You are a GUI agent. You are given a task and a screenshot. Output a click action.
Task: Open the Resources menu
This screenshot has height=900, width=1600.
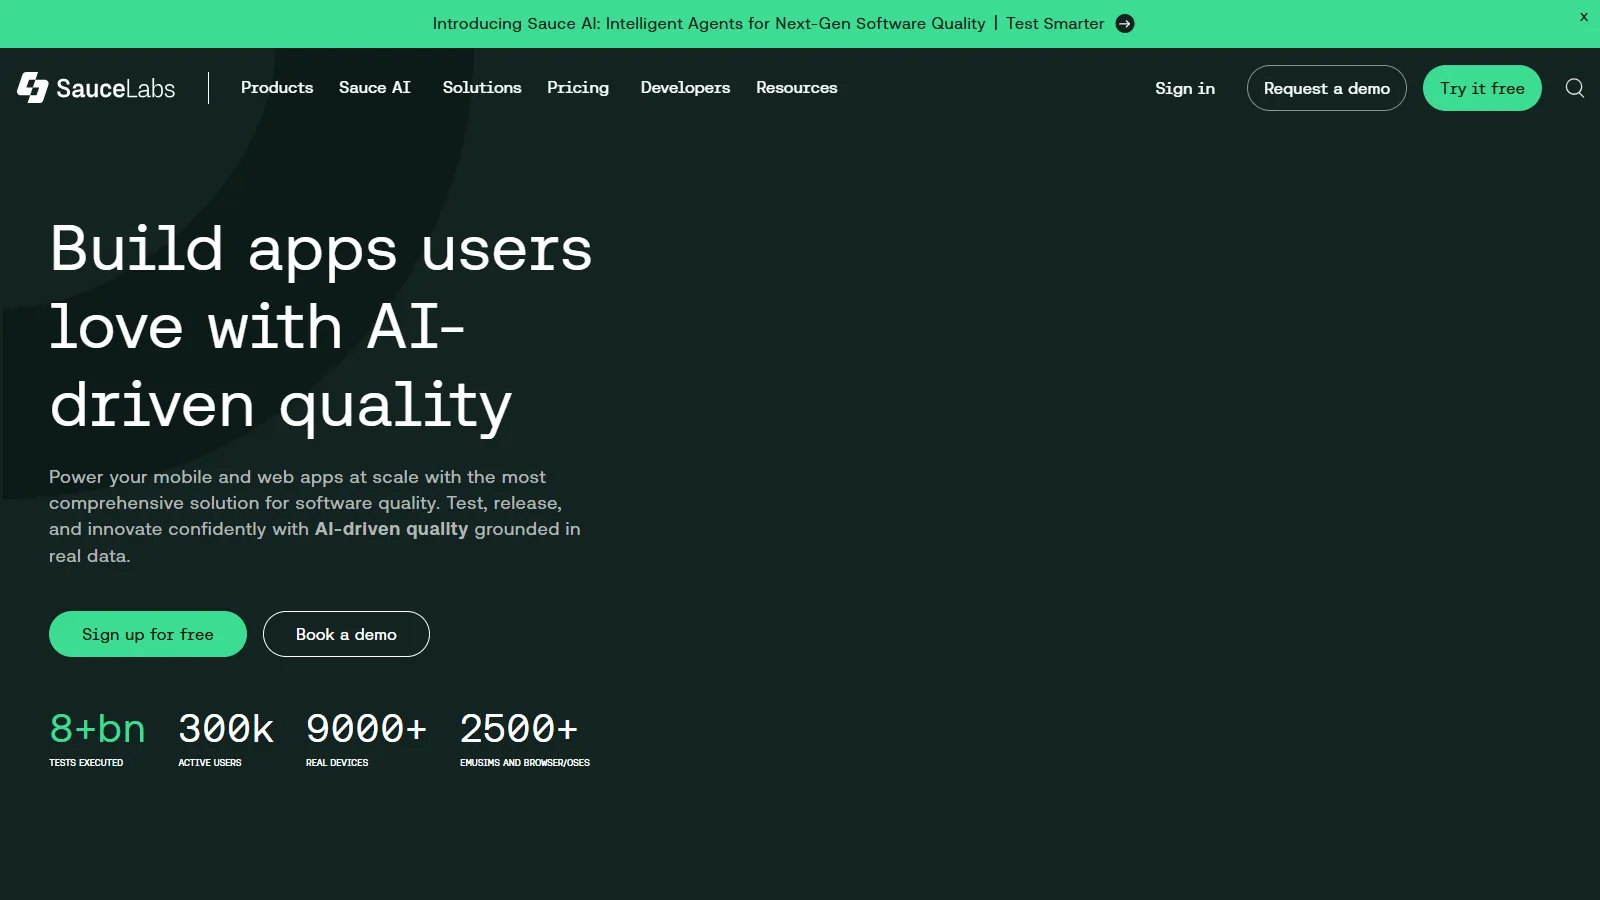(796, 88)
